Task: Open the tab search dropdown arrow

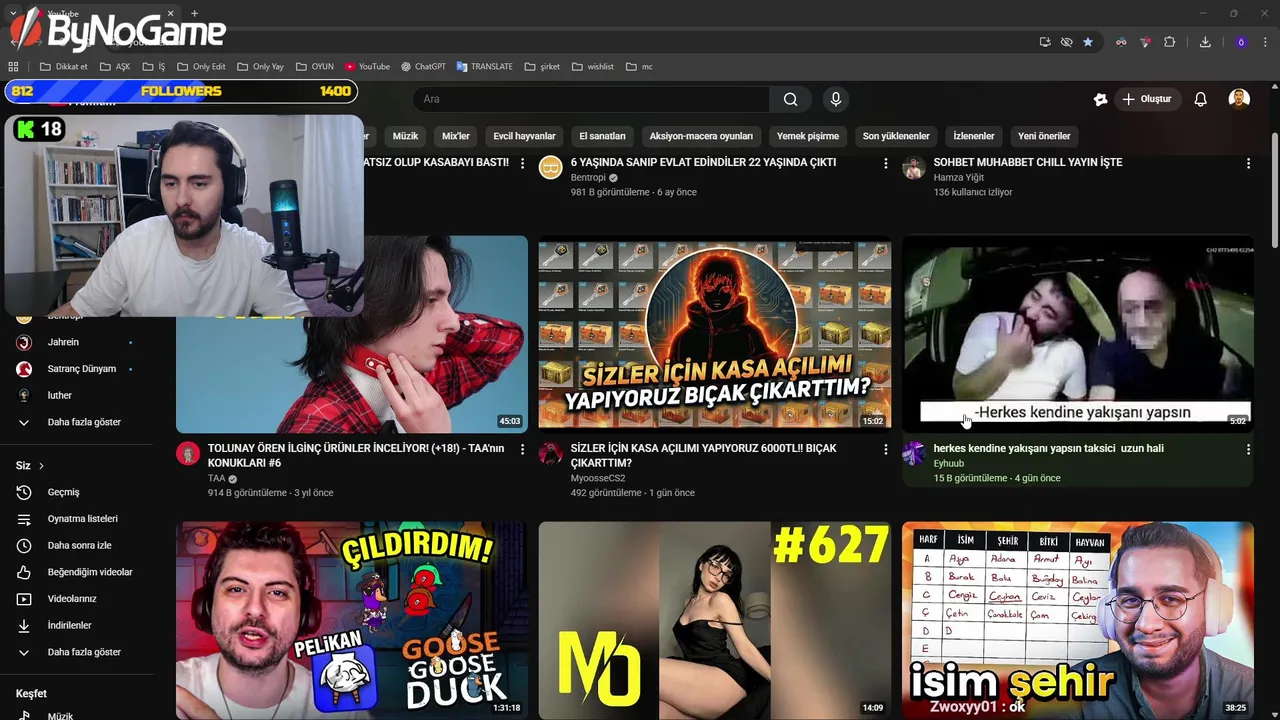Action: [13, 14]
